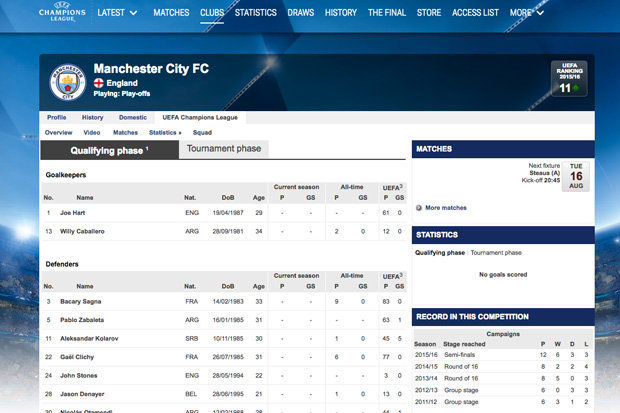
Task: Click the Manchester City club crest
Action: click(70, 82)
